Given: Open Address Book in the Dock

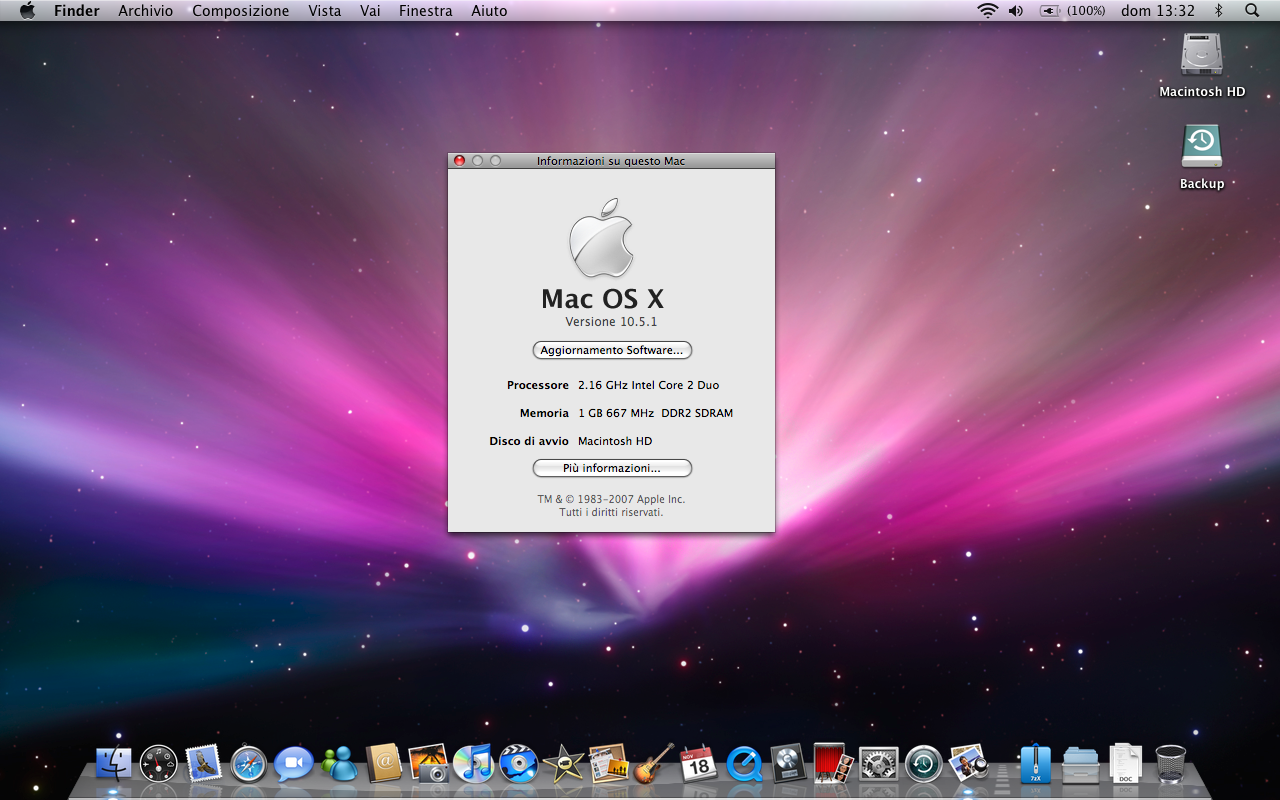Looking at the screenshot, I should 384,764.
